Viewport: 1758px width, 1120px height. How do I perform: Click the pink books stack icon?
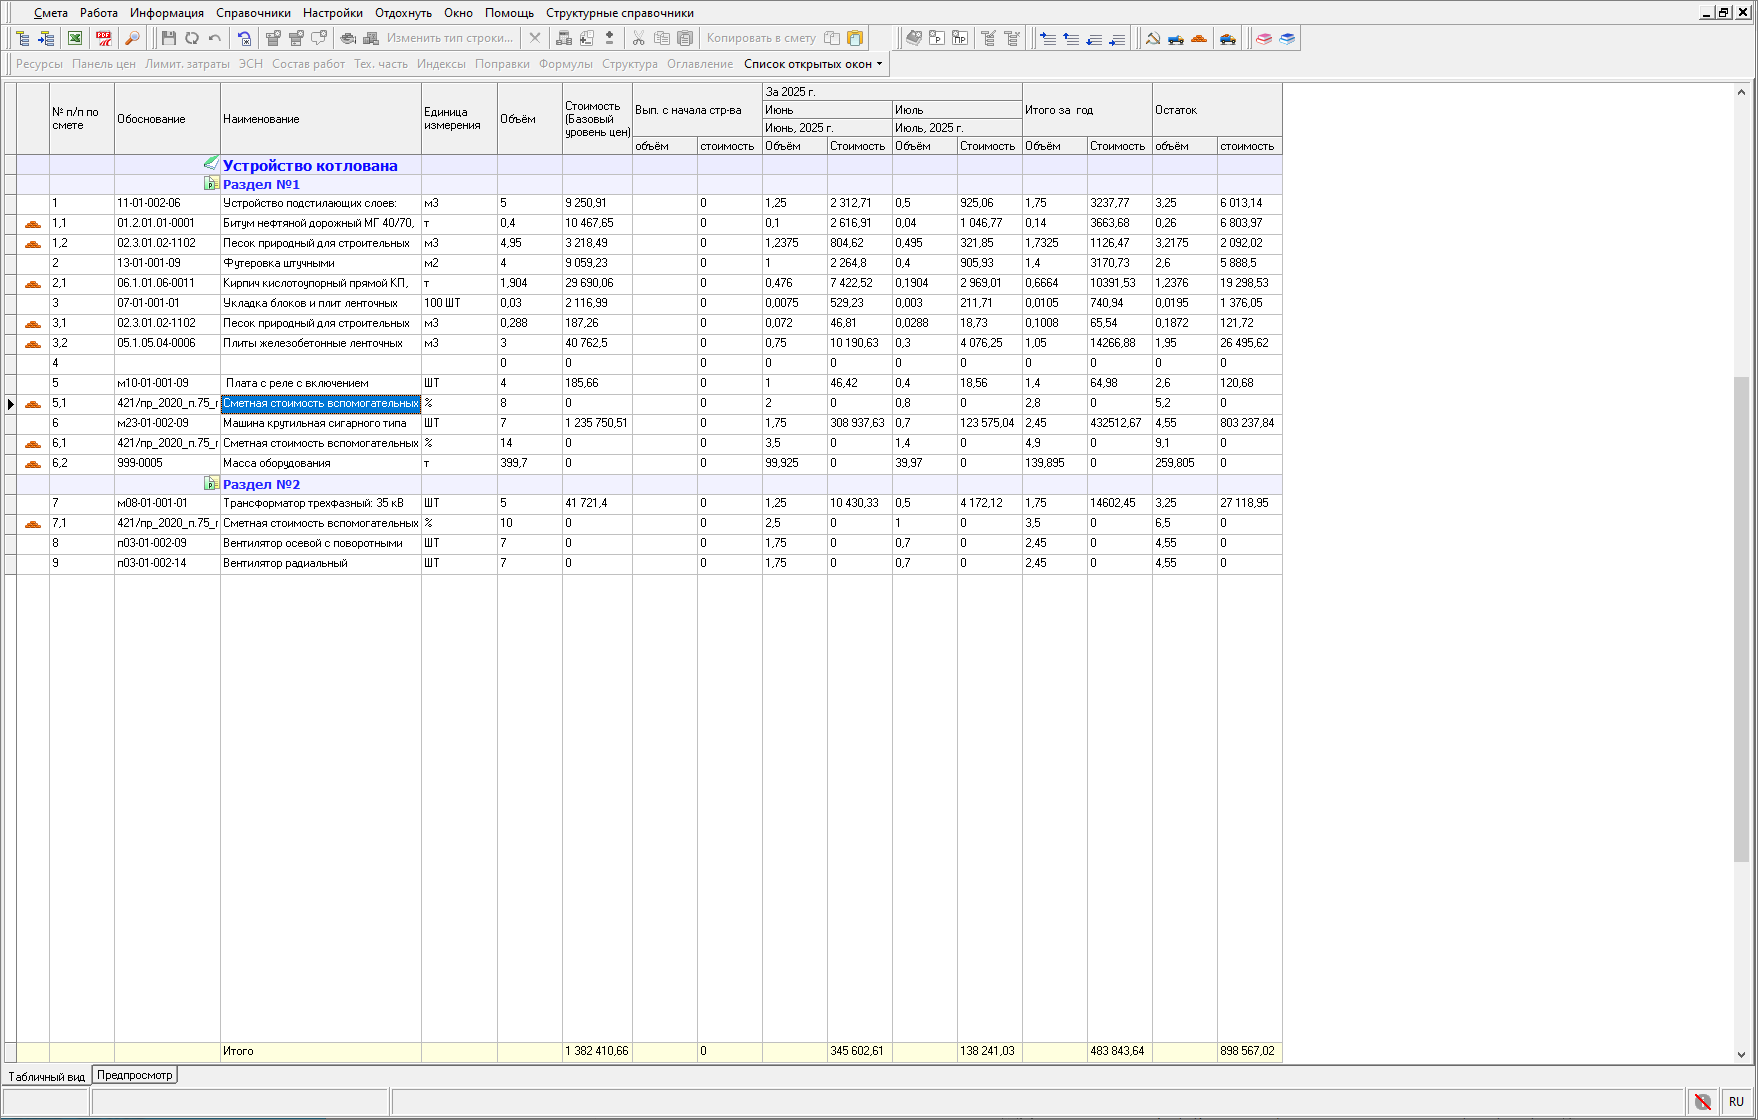pos(1264,38)
